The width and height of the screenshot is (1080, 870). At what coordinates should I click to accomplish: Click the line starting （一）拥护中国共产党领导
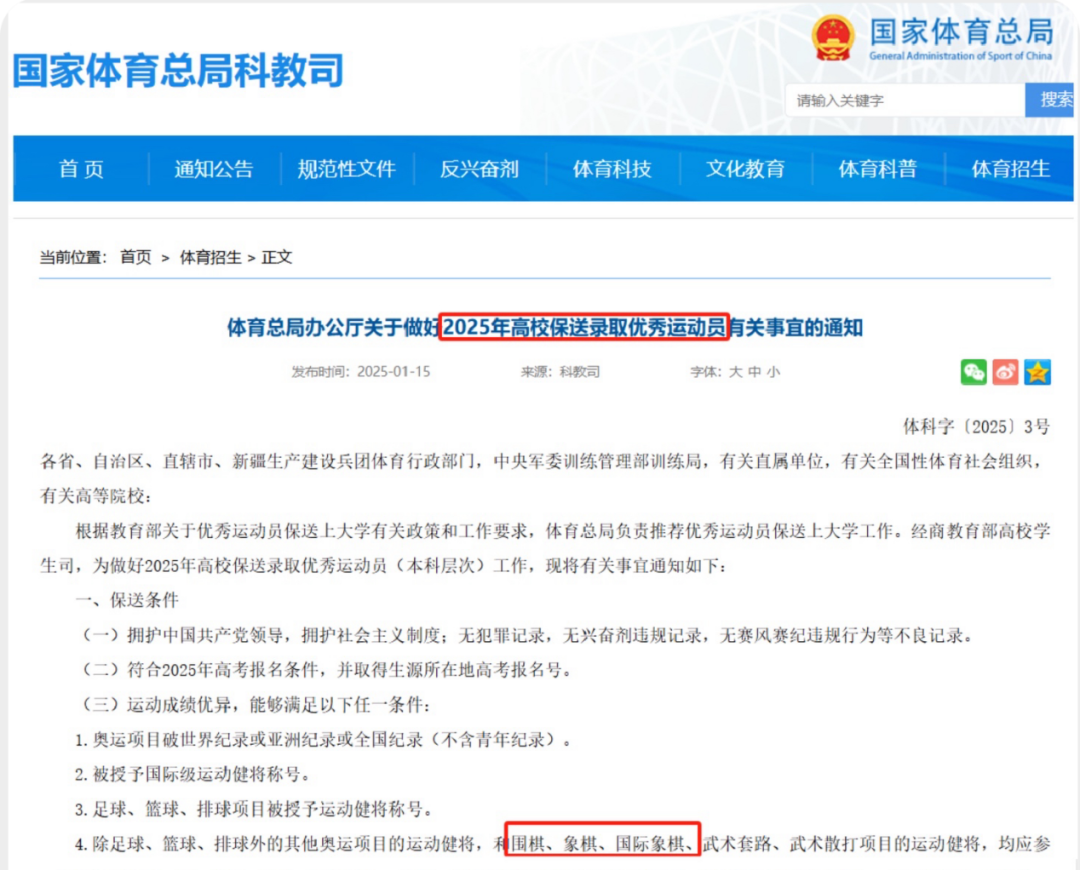point(527,635)
